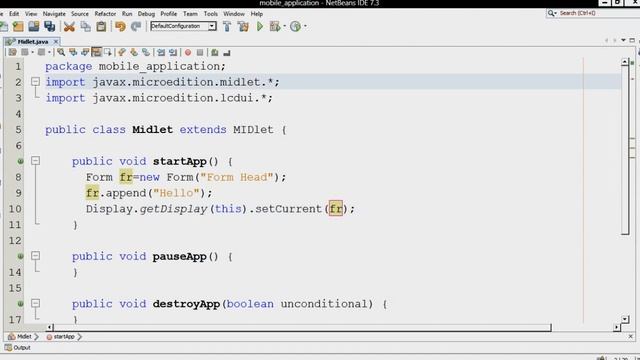640x360 pixels.
Task: Run project with green play icon
Action: pyautogui.click(x=260, y=27)
